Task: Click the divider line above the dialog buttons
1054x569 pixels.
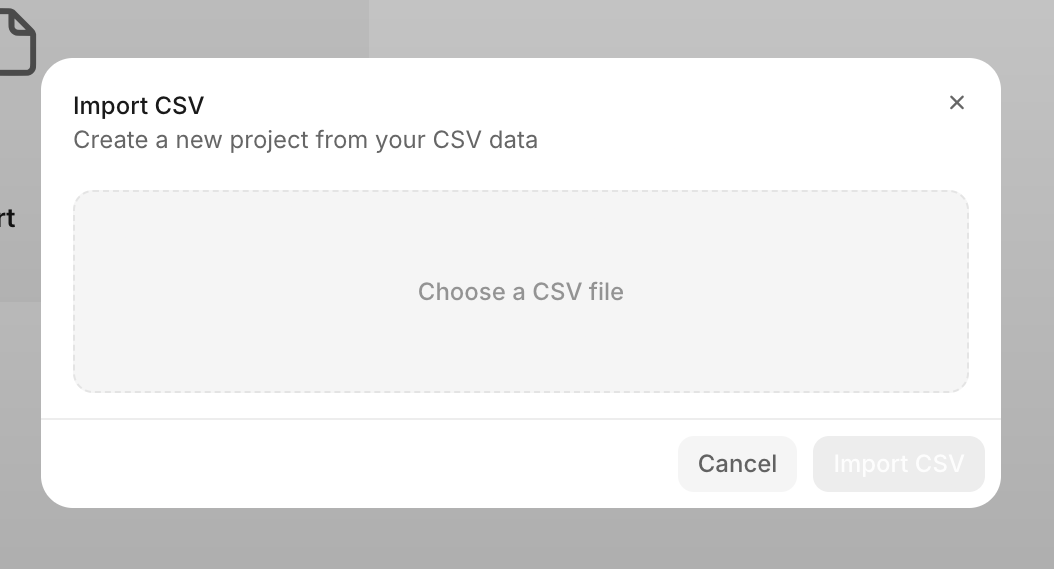Action: (520, 419)
